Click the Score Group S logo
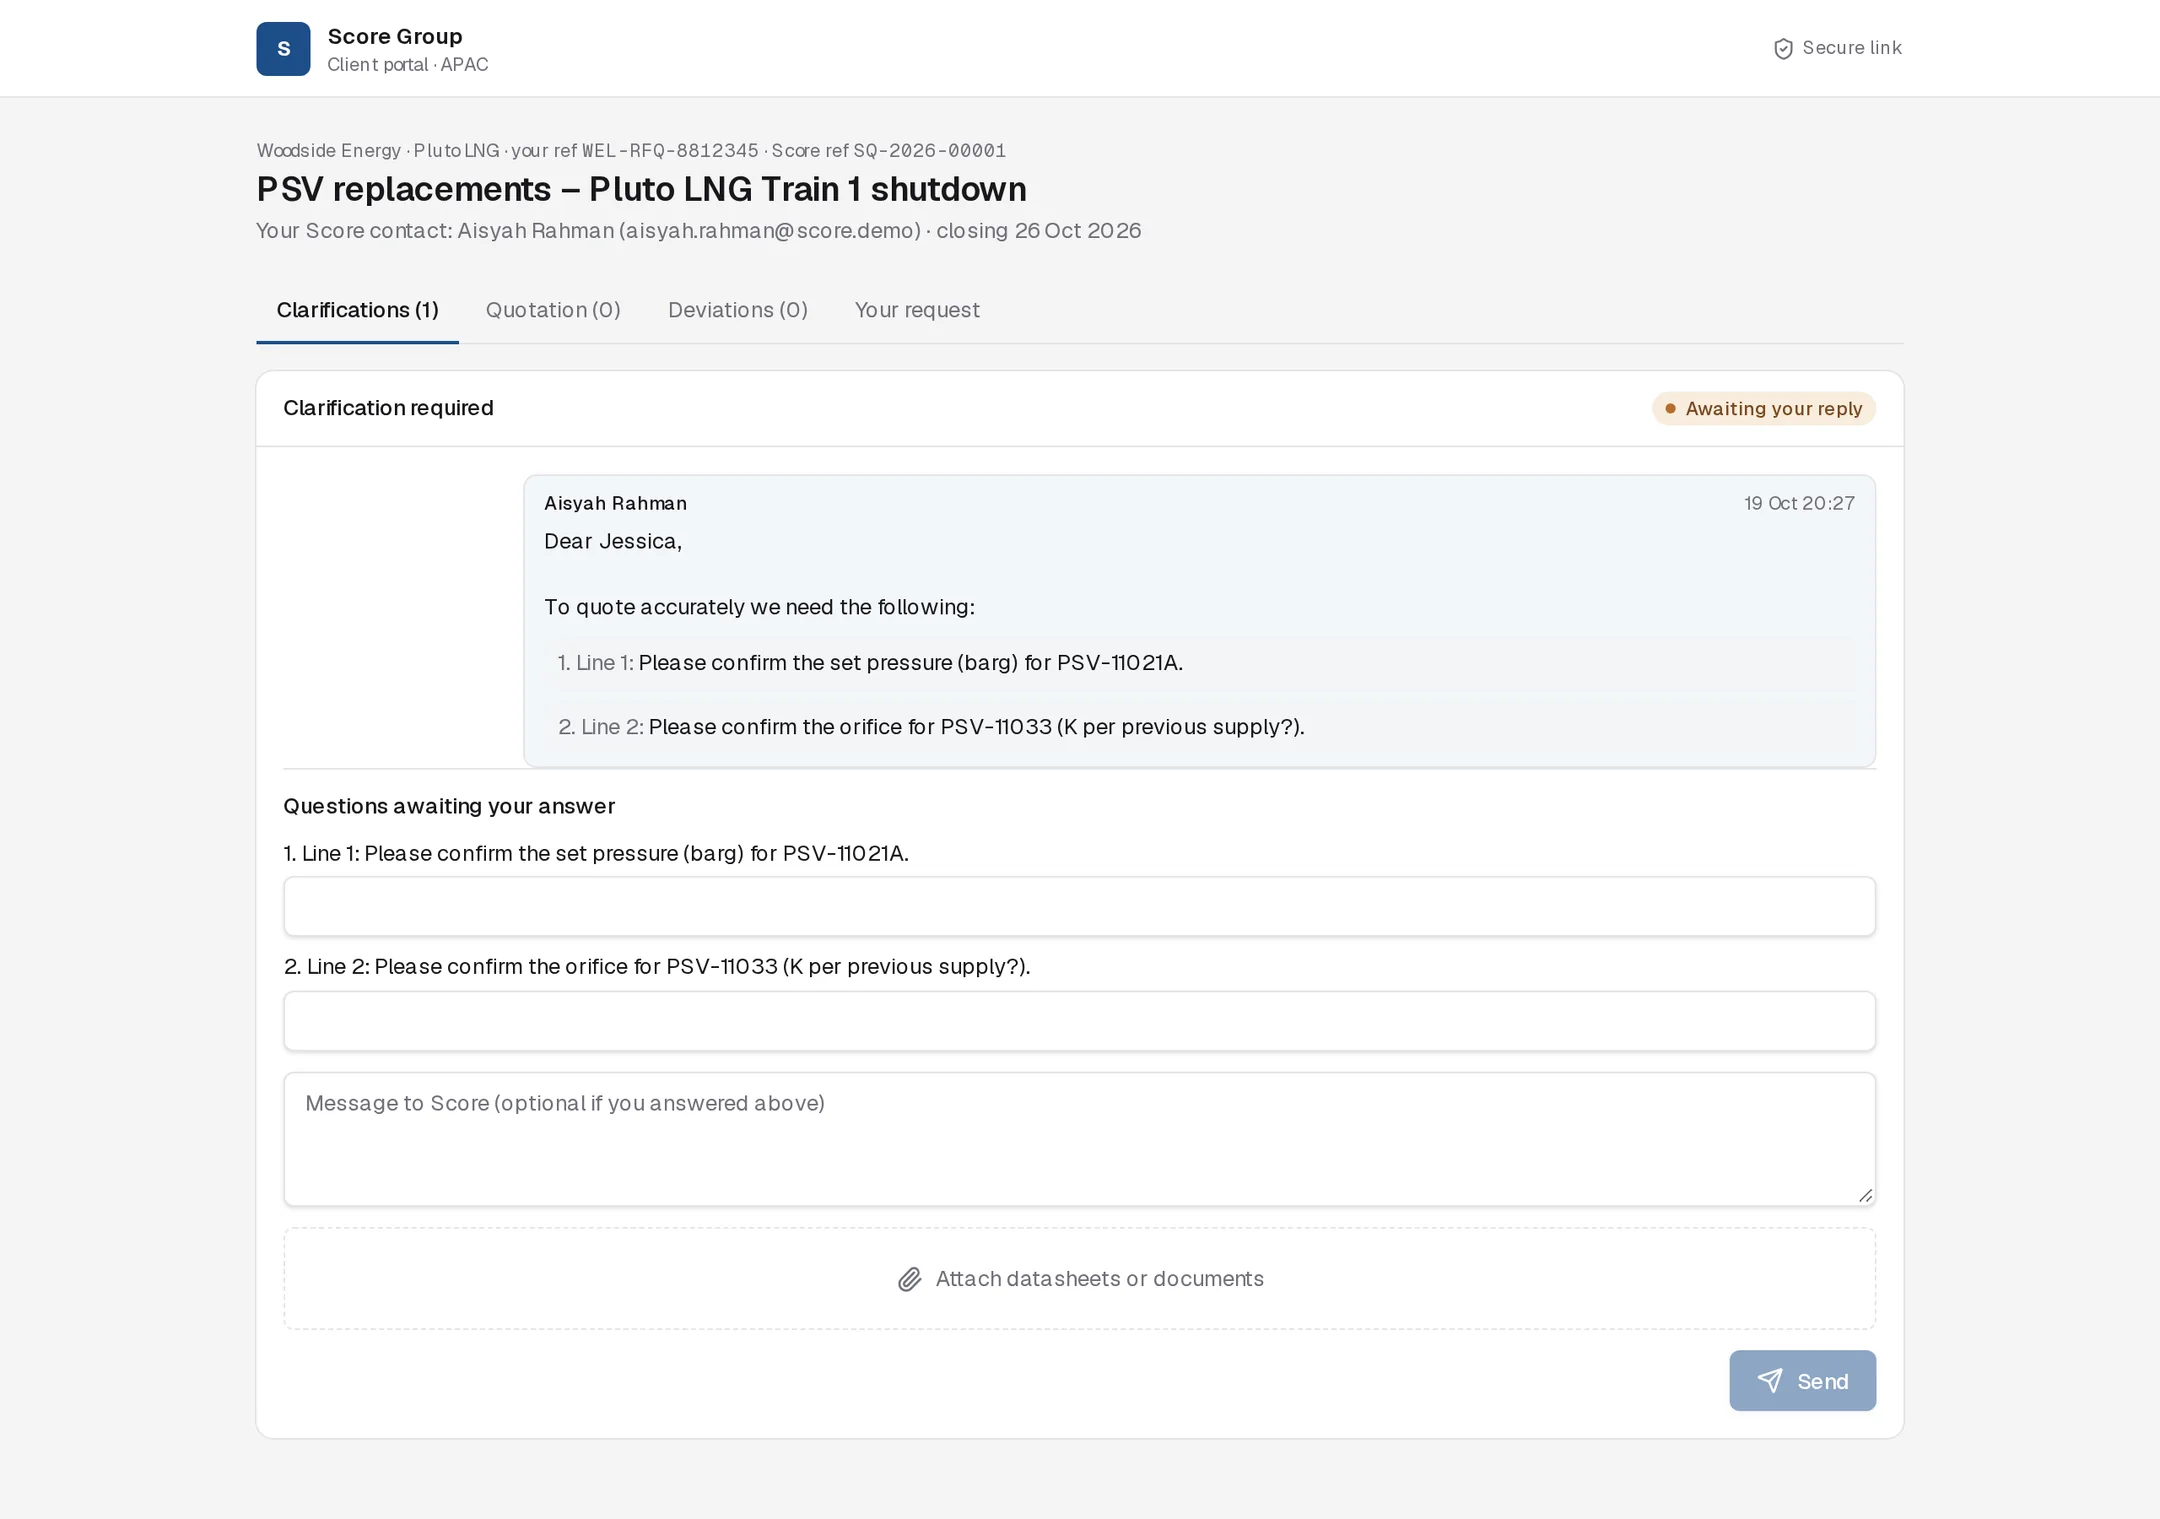This screenshot has height=1519, width=2160. pos(283,49)
